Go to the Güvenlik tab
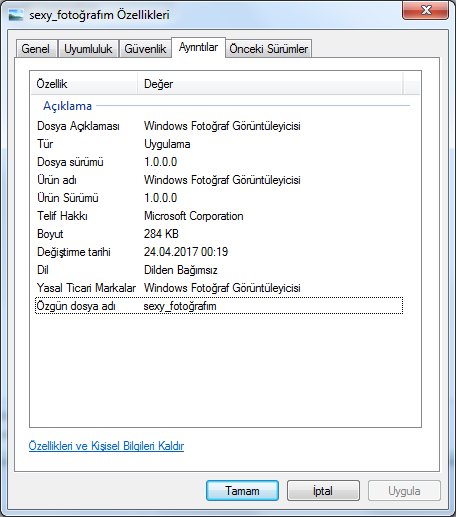This screenshot has height=517, width=457. (145, 49)
